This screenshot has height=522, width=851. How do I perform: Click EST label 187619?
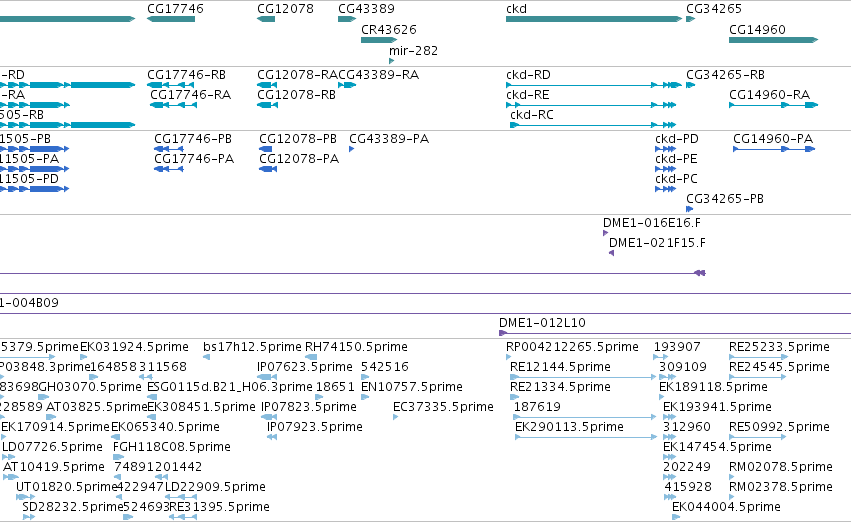(537, 406)
